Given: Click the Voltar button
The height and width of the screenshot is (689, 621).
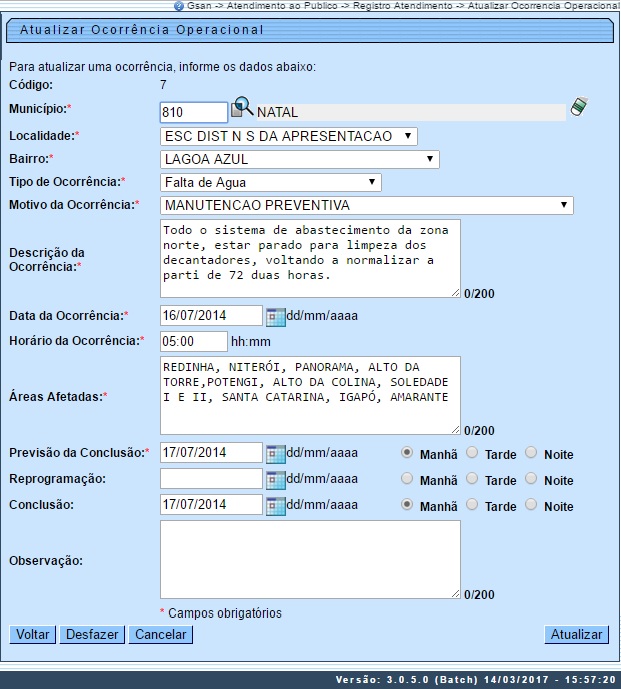Looking at the screenshot, I should 33,634.
